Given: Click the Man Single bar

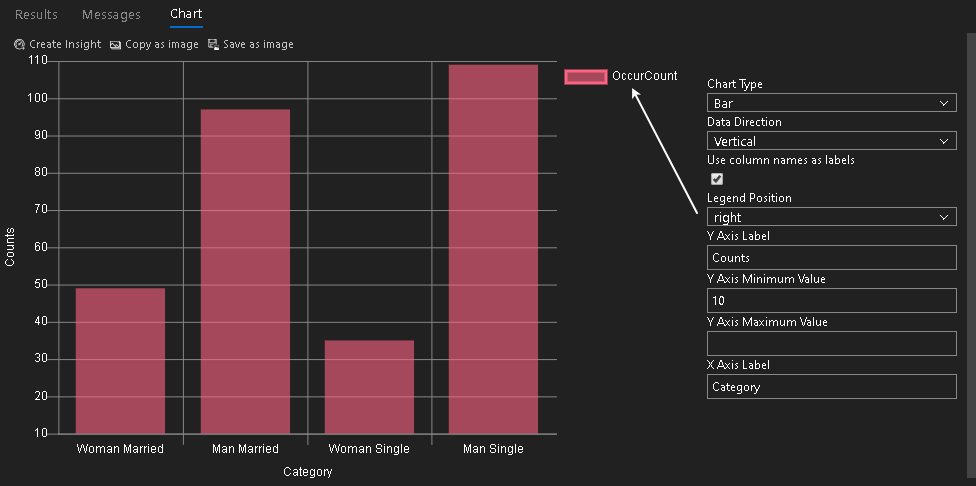Looking at the screenshot, I should click(493, 249).
